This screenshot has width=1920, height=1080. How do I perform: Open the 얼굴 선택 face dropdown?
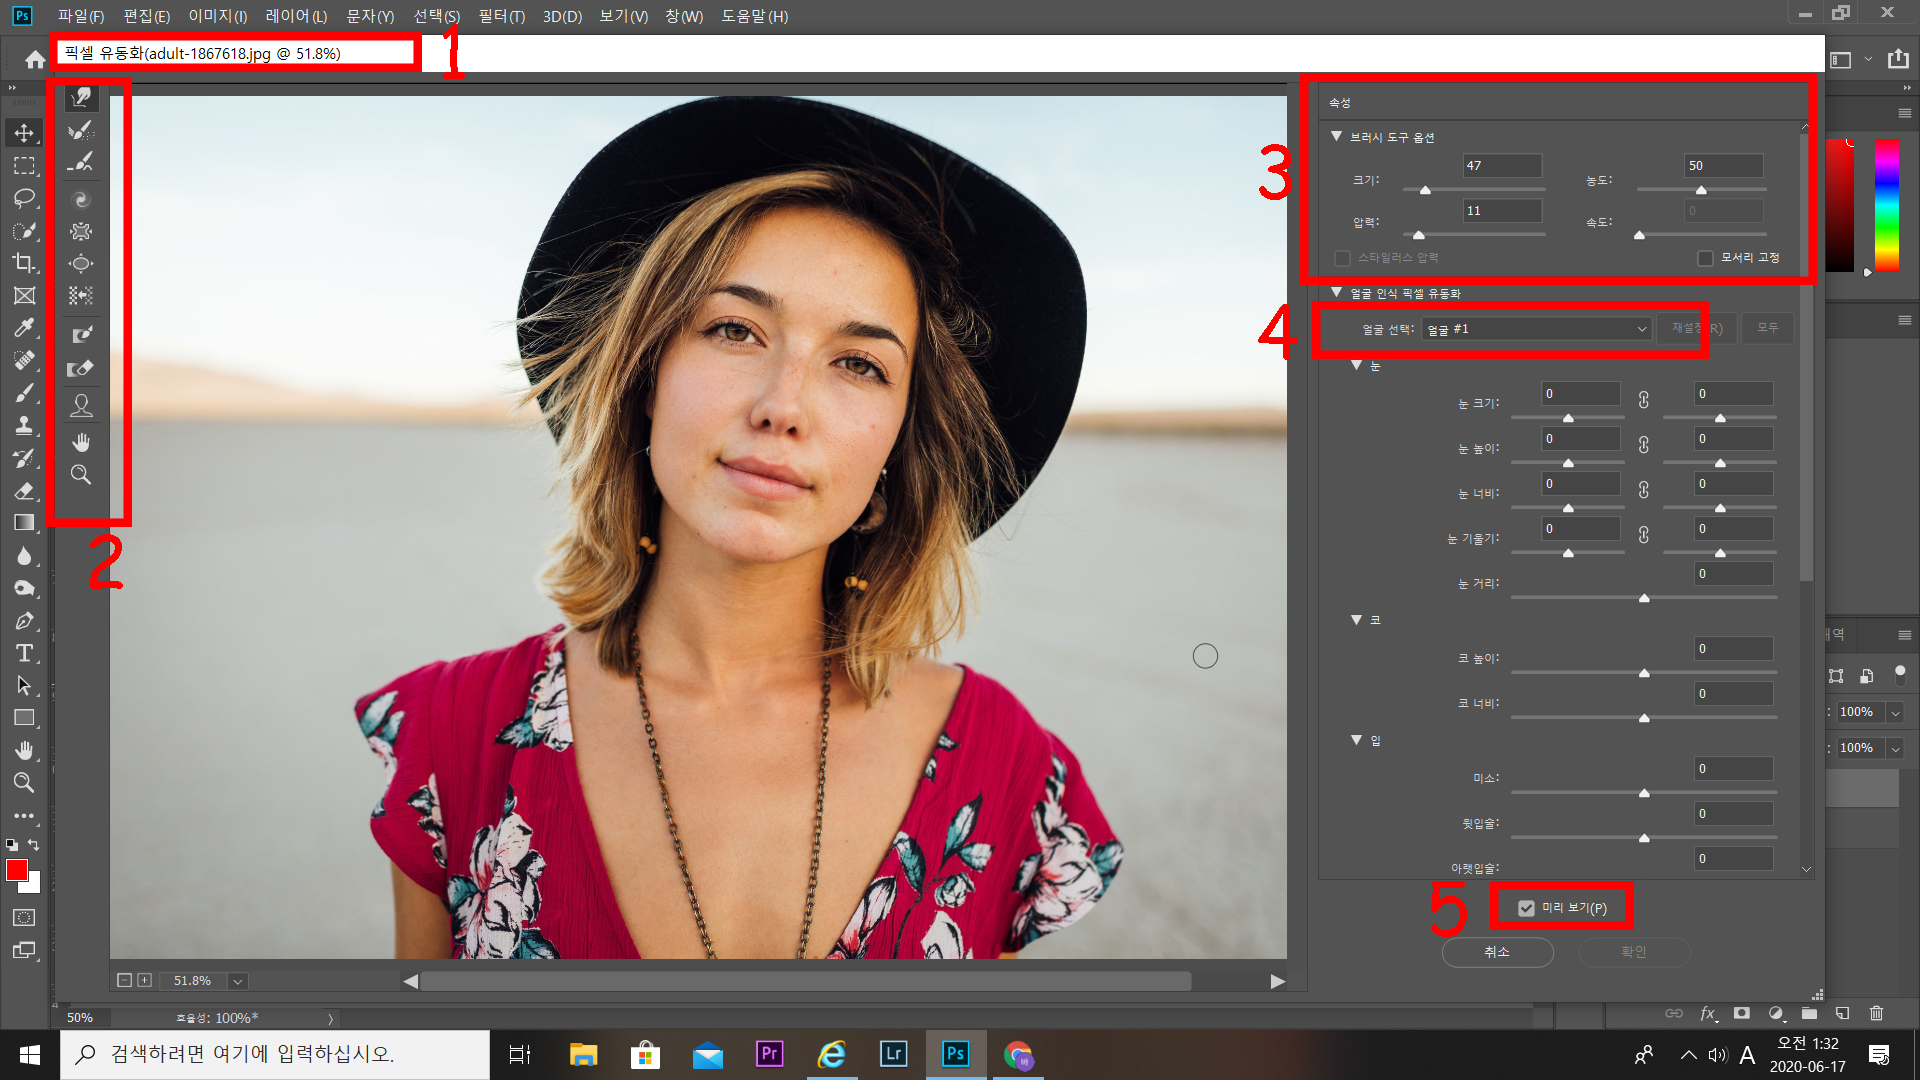[1536, 329]
